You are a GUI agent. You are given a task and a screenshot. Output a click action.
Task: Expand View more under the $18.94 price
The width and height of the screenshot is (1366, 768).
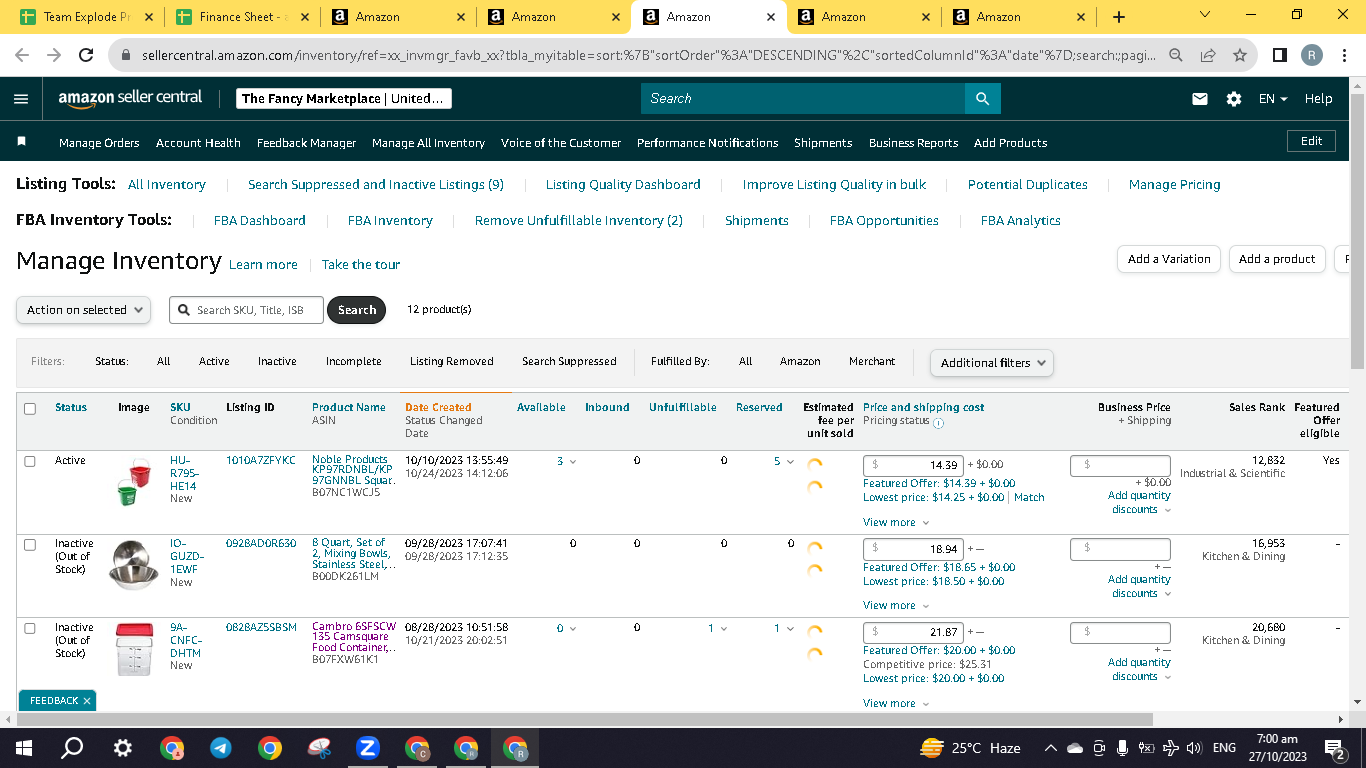coord(896,605)
